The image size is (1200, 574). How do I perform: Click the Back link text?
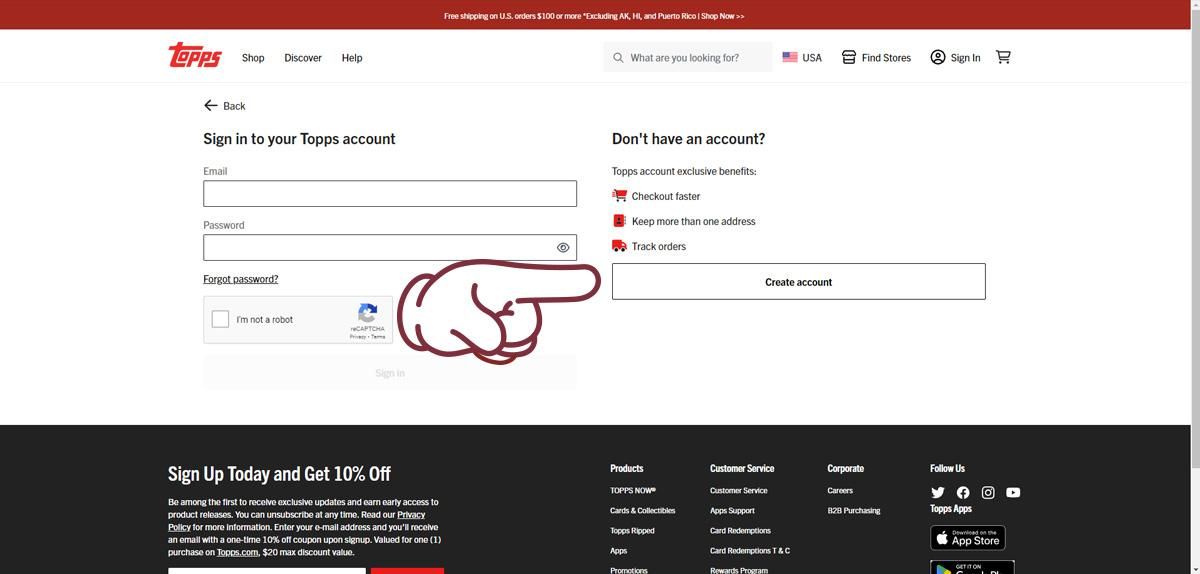point(234,106)
